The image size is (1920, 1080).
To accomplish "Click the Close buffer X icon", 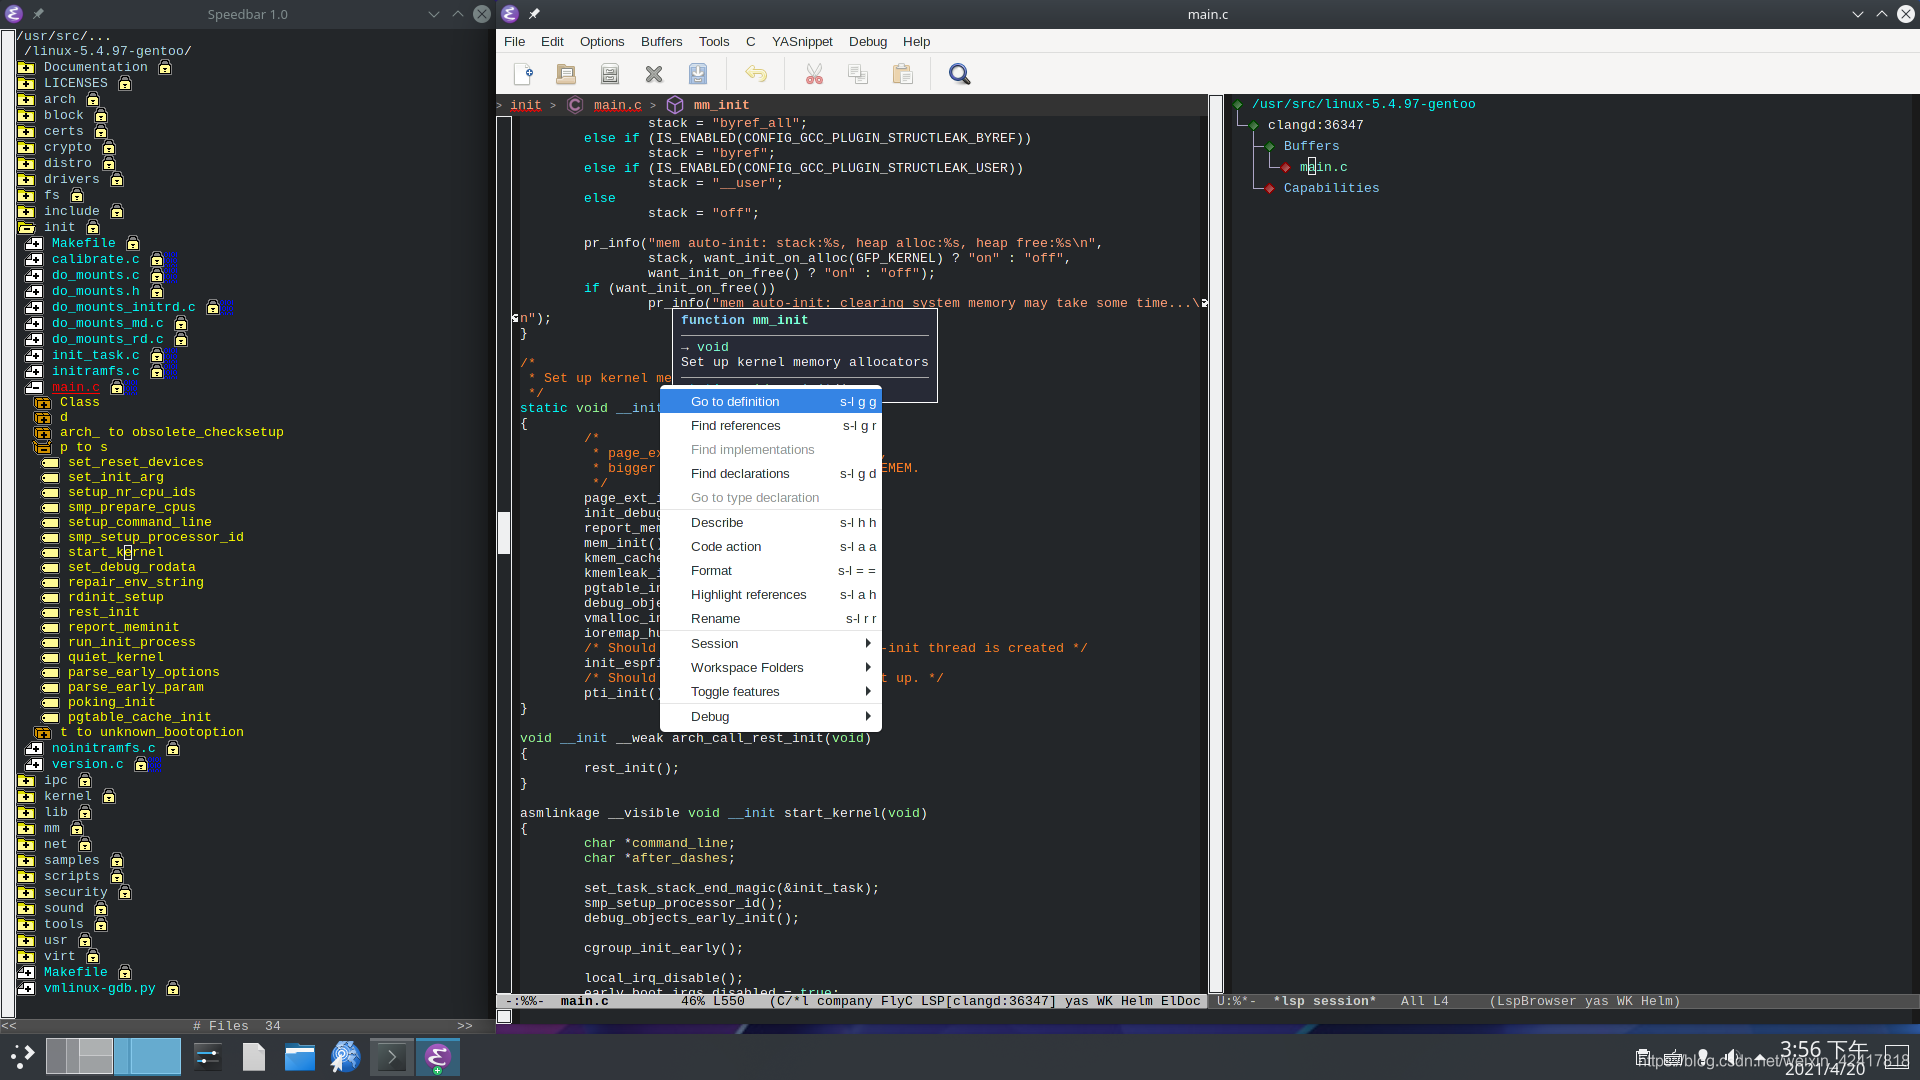I will coord(654,74).
